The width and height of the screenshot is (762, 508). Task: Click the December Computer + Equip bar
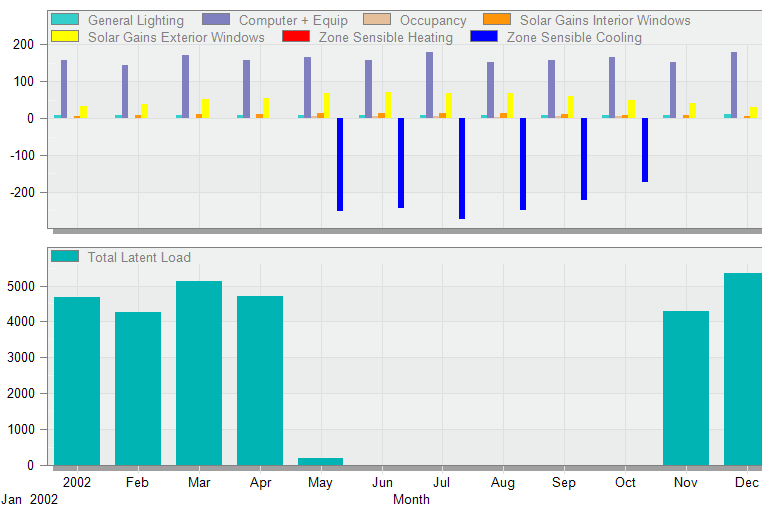(734, 85)
